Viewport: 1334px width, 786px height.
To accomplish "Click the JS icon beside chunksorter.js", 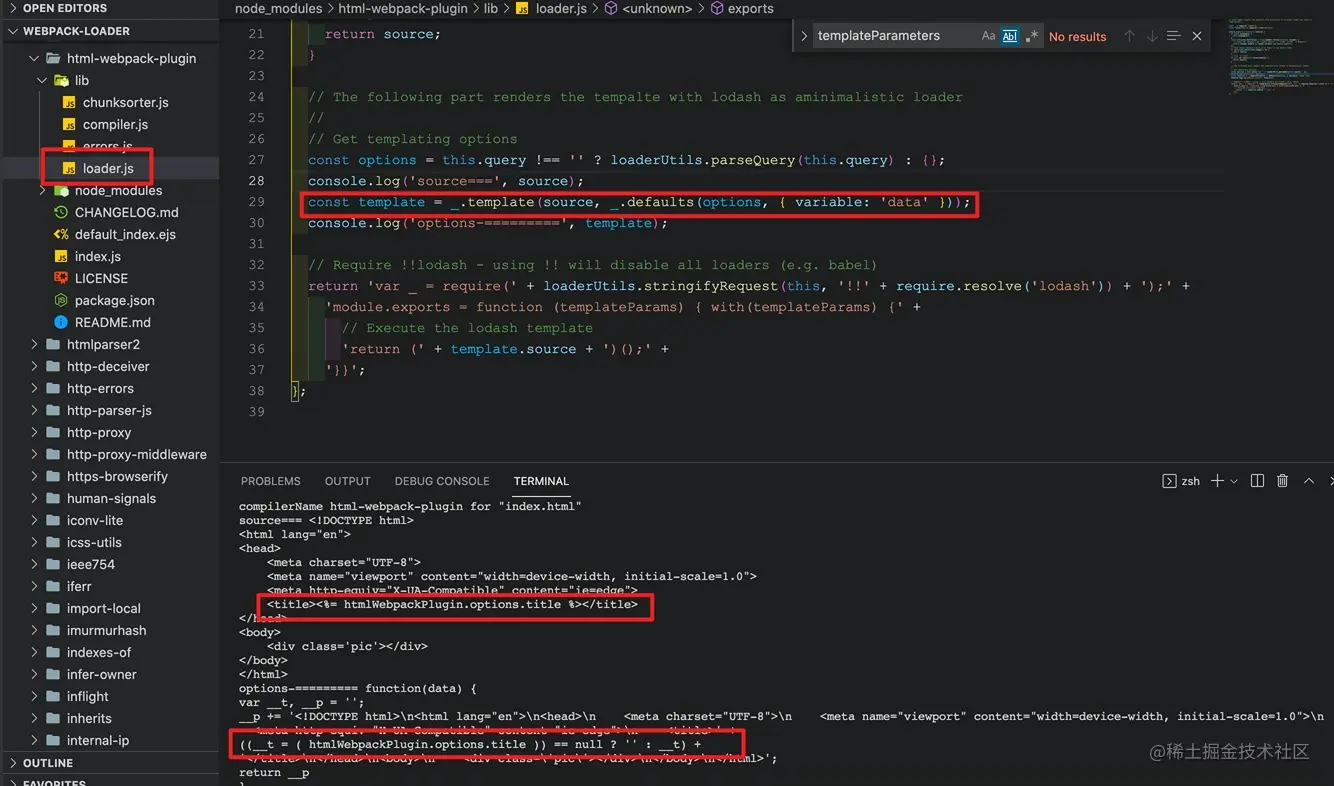I will tap(69, 102).
